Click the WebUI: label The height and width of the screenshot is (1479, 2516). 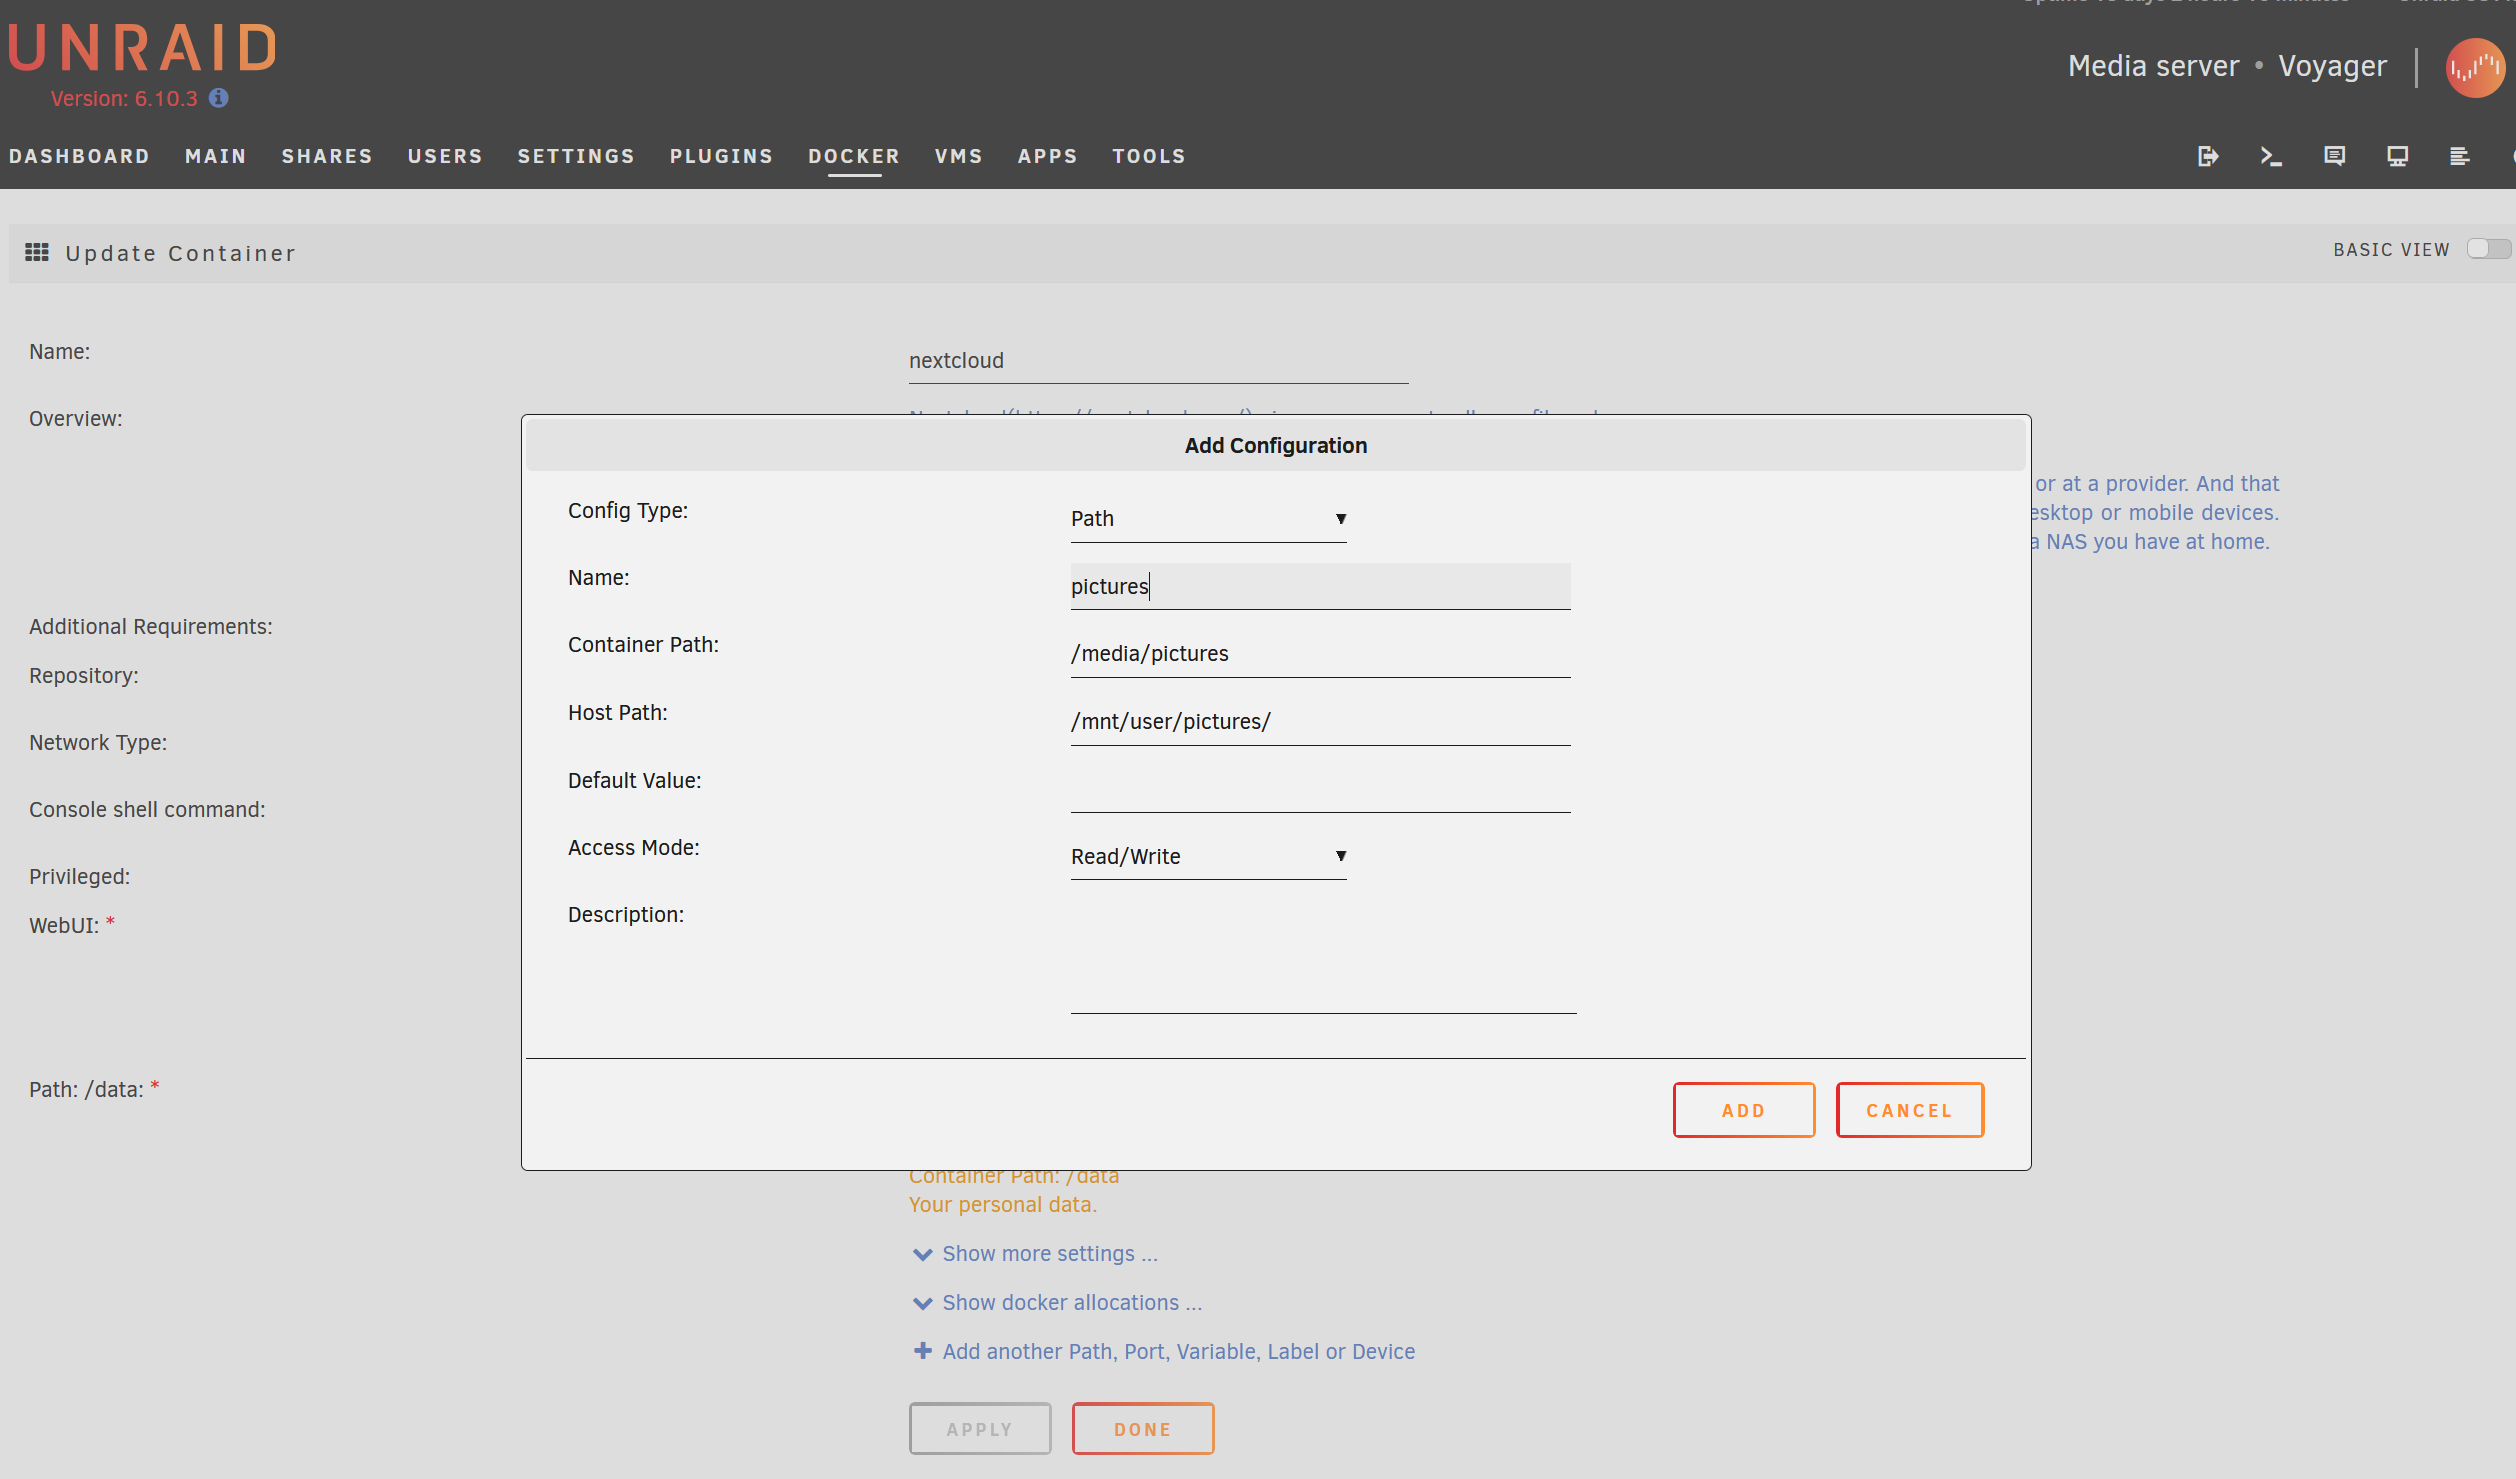[64, 925]
